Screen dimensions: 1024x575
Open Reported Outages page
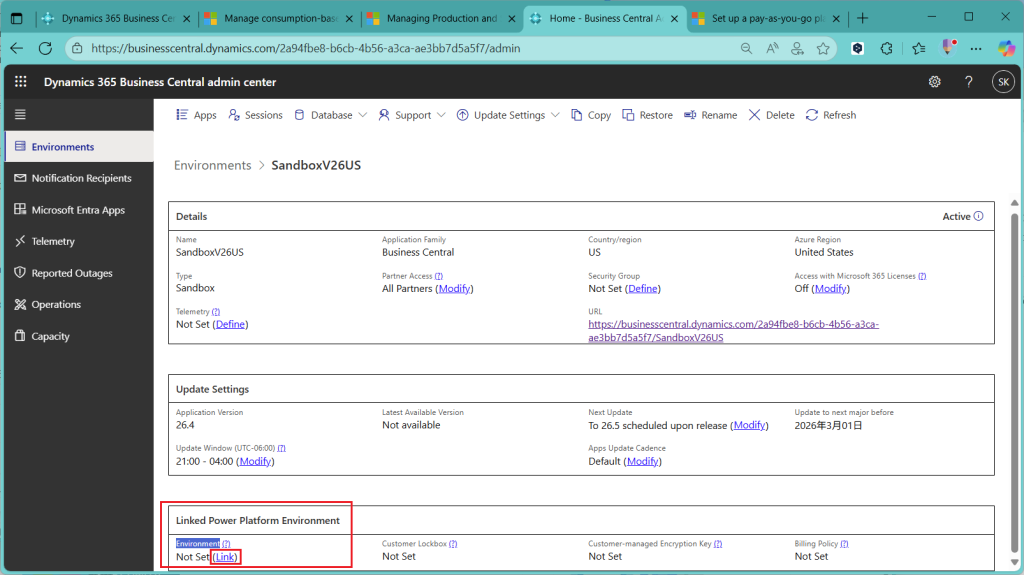point(79,273)
